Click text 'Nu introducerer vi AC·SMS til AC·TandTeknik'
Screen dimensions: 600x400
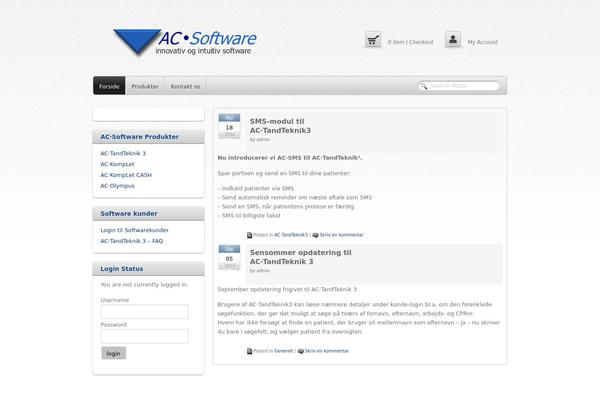pyautogui.click(x=290, y=158)
